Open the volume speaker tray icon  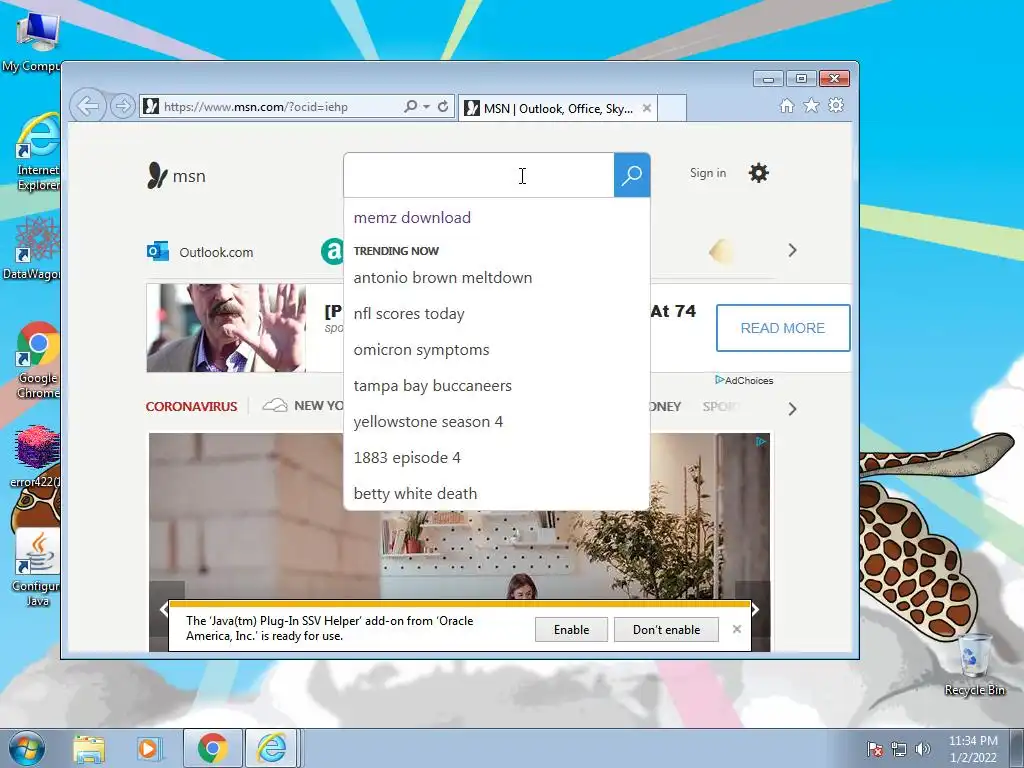(923, 748)
